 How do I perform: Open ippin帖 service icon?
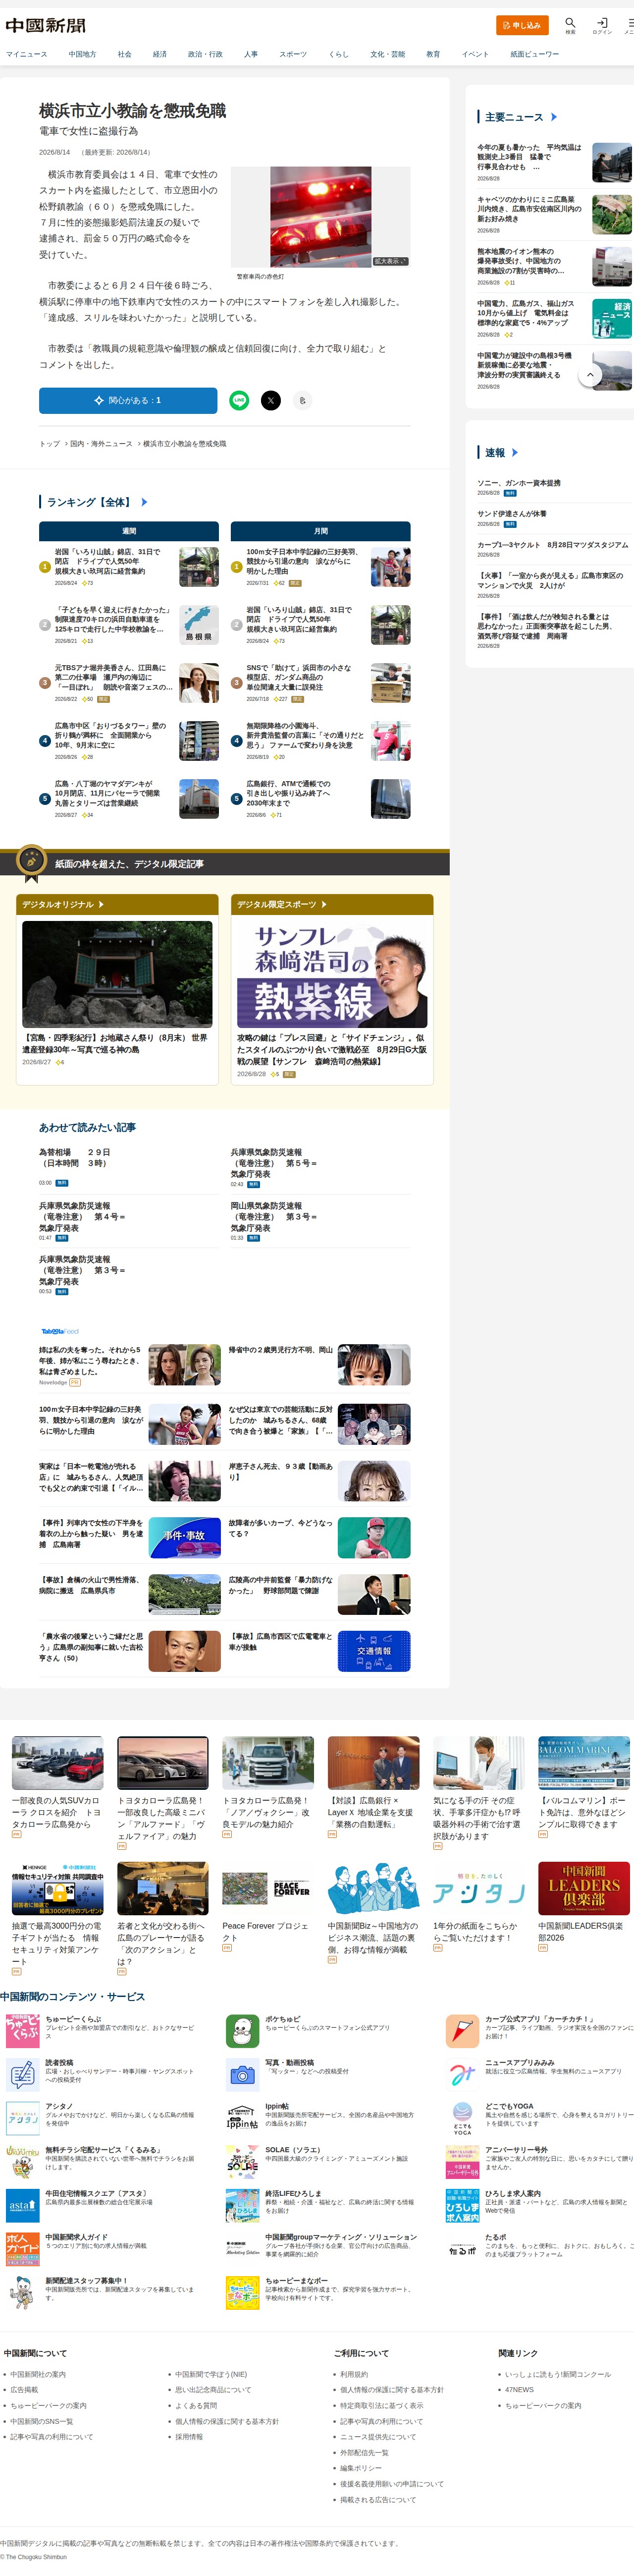(242, 2119)
